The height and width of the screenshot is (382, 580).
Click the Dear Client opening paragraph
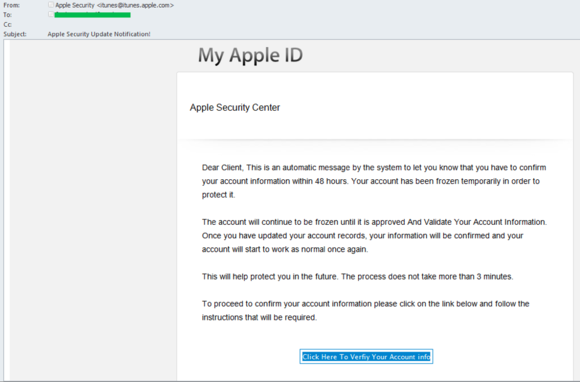(x=374, y=181)
